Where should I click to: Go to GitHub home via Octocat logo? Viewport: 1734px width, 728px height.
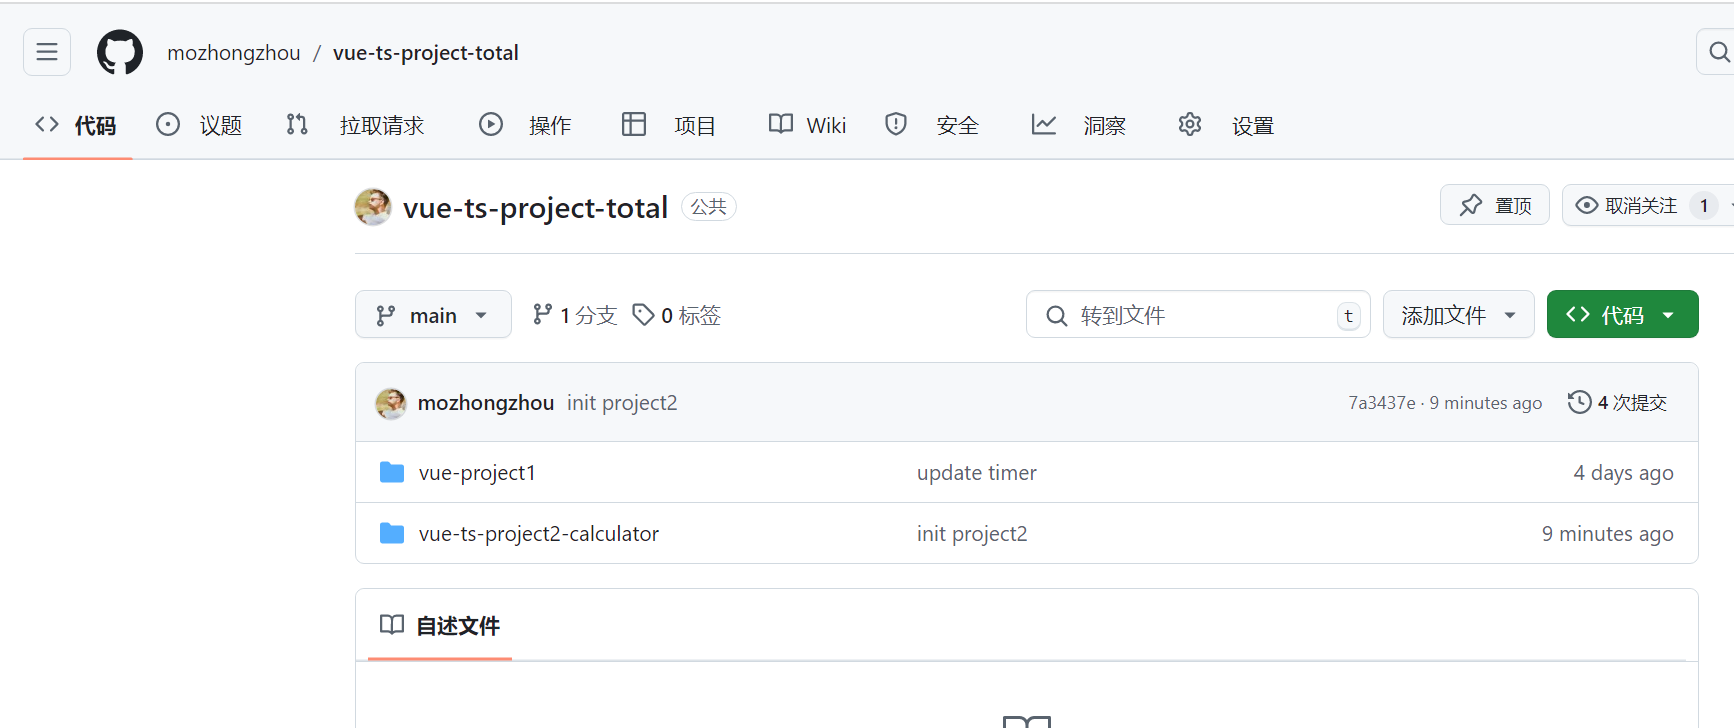[120, 52]
